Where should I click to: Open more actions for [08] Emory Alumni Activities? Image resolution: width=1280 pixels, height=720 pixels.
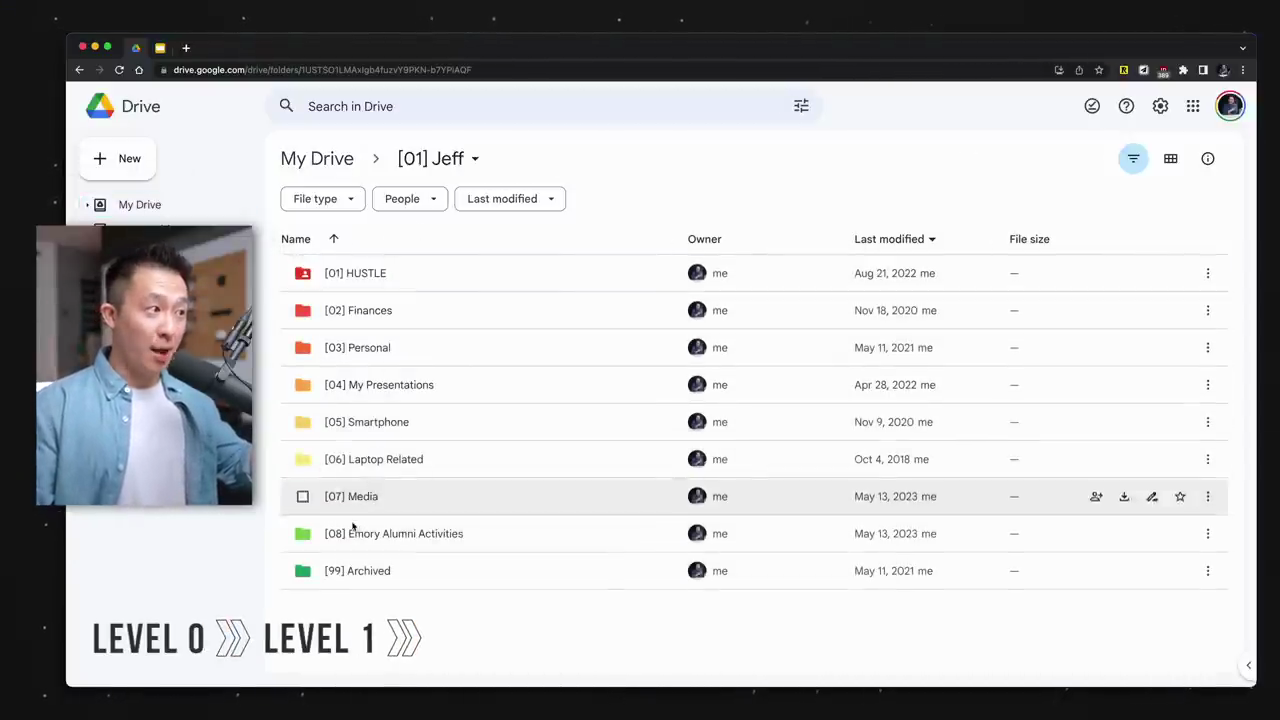[1207, 533]
